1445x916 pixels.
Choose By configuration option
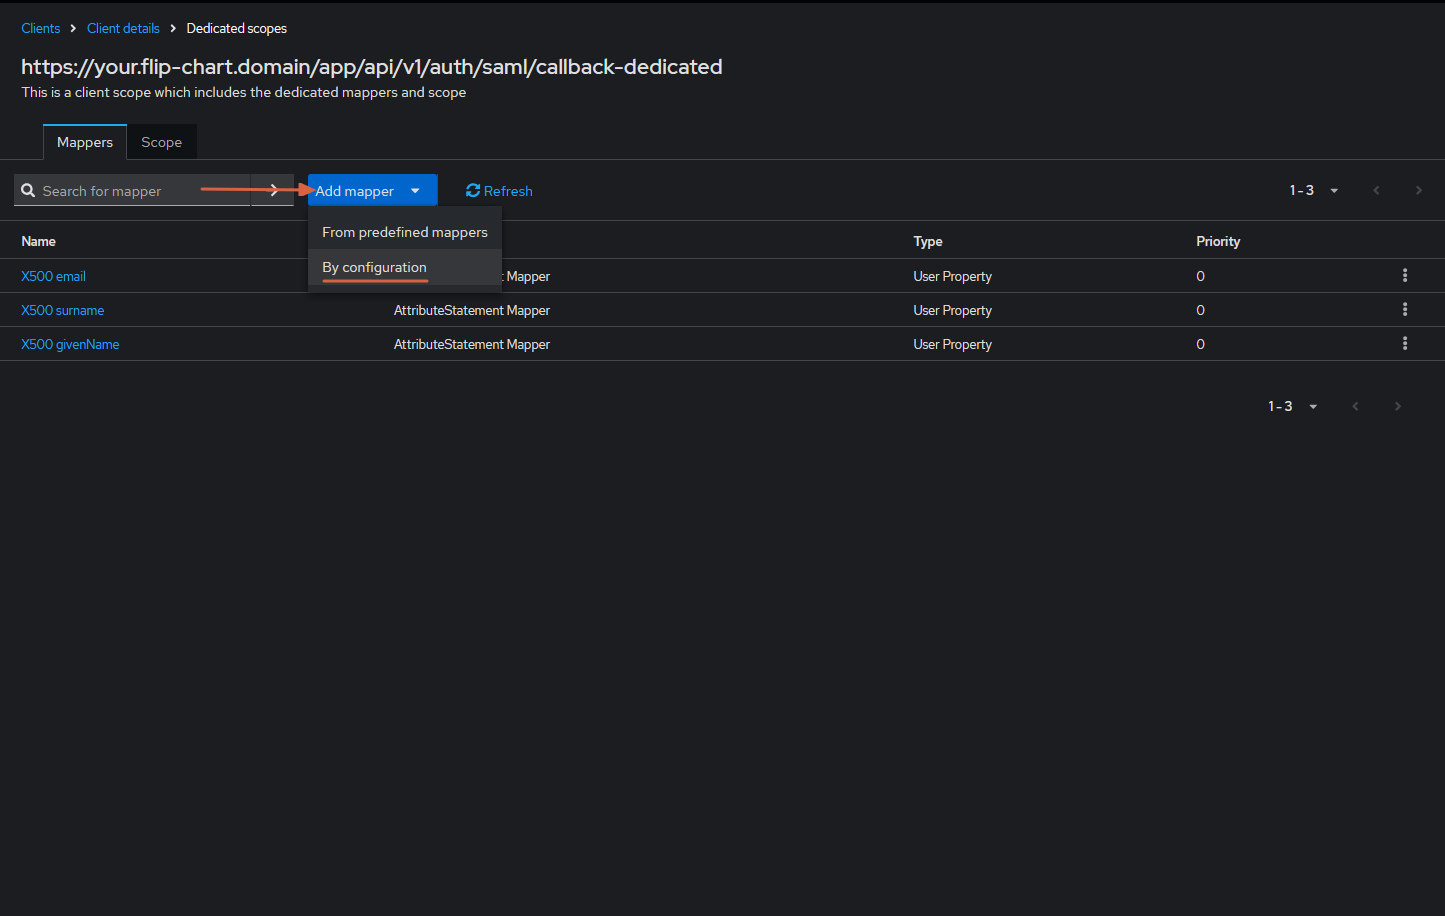405,267
